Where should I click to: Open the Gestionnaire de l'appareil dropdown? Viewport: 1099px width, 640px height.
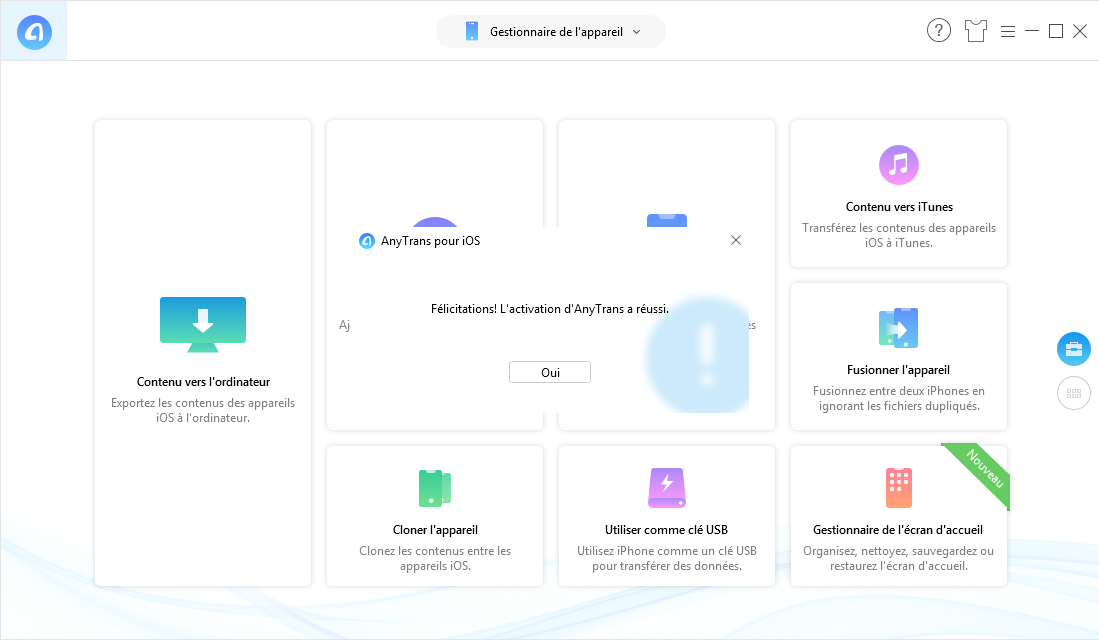(551, 32)
